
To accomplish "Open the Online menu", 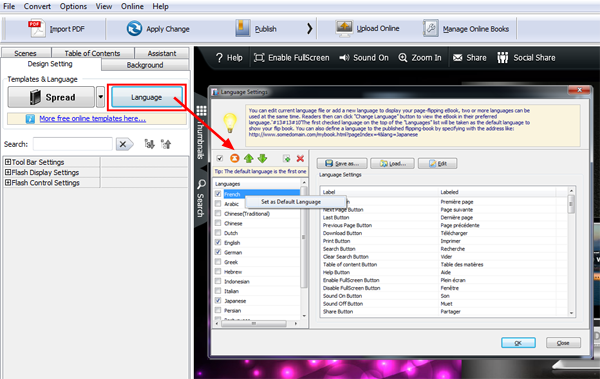I will tap(132, 7).
